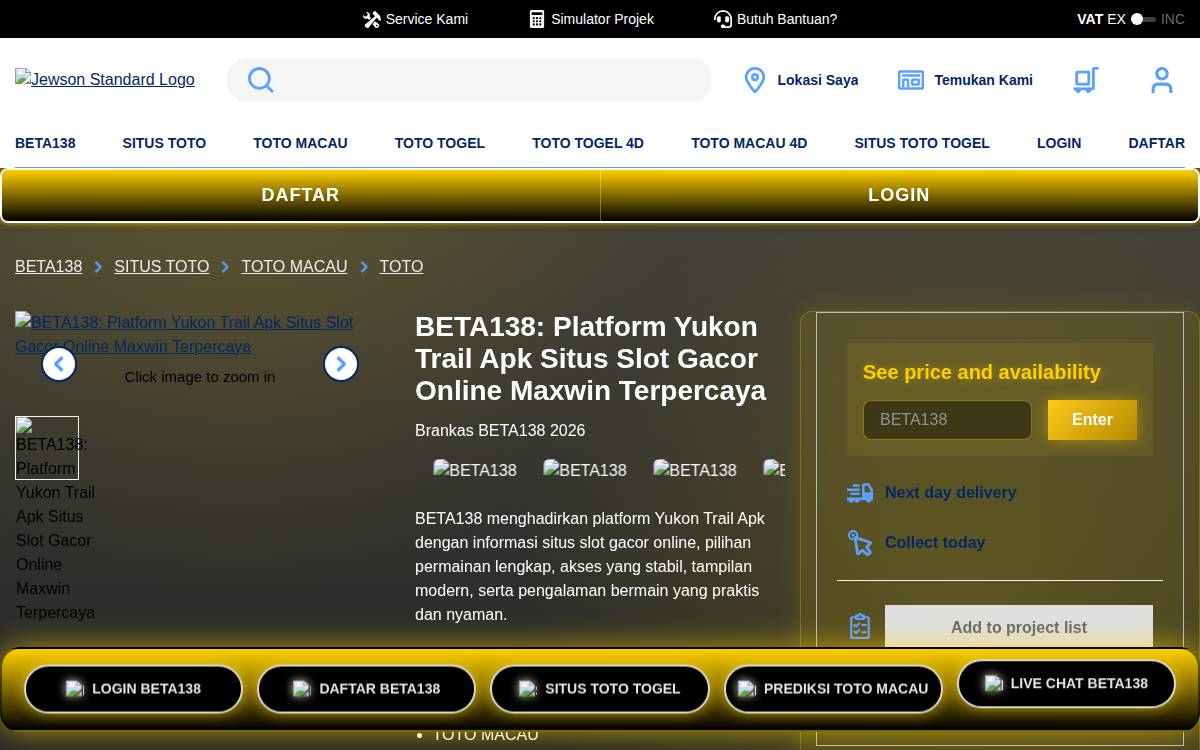Open the TOTO TOGEL 4D menu item
The height and width of the screenshot is (750, 1200).
(x=588, y=143)
